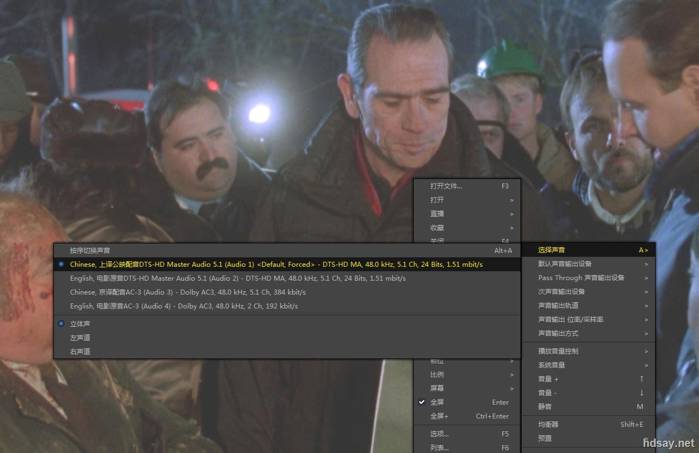Choose 立体声 stereo channel mode

(x=287, y=324)
